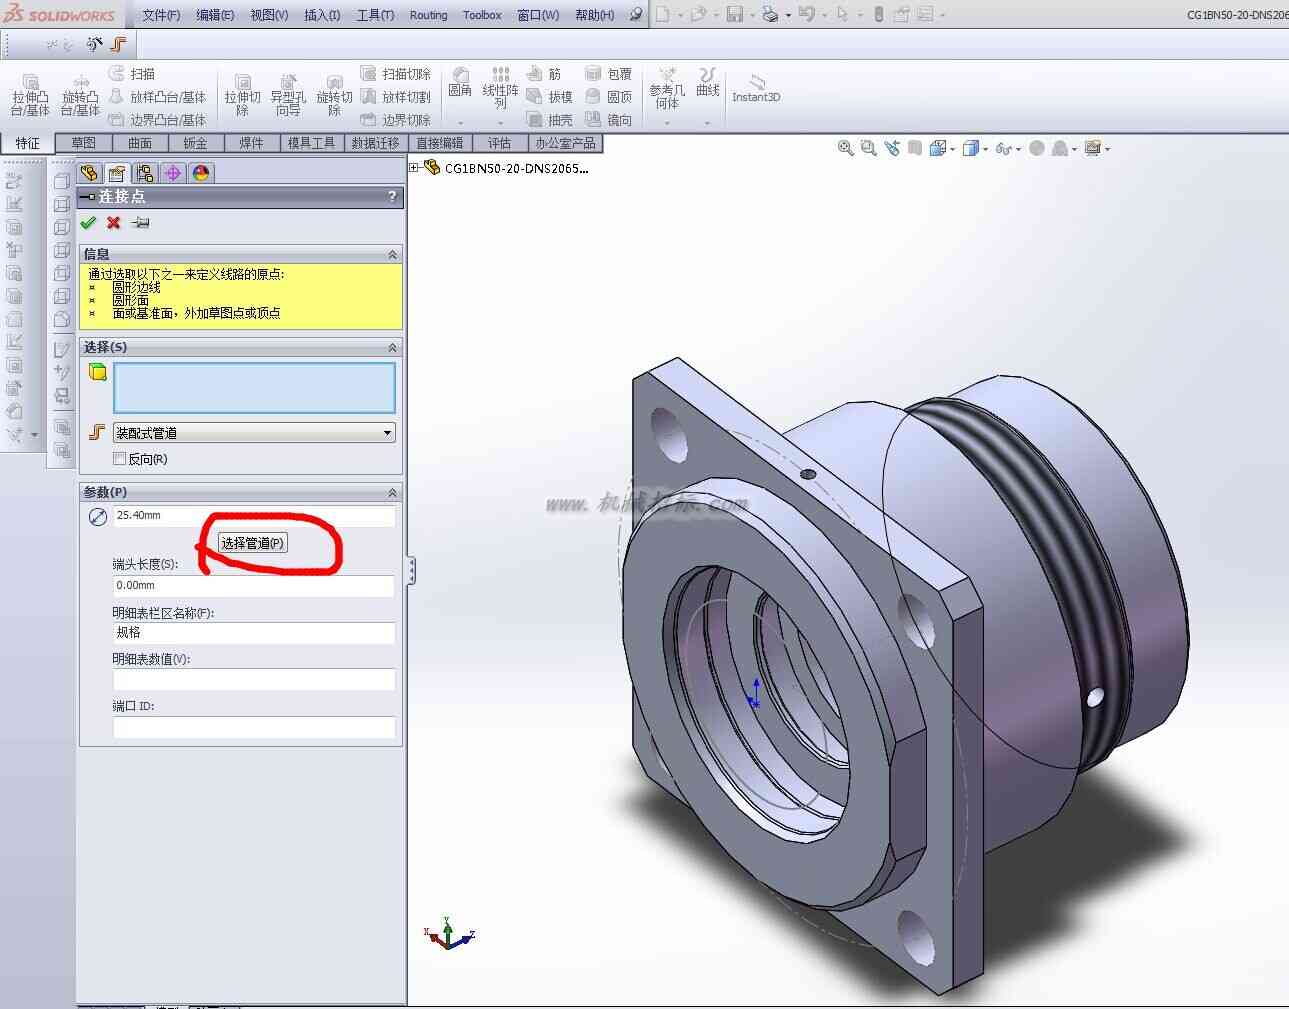The width and height of the screenshot is (1289, 1009).
Task: Enable 反向(R) reverse direction checkbox
Action: (120, 459)
